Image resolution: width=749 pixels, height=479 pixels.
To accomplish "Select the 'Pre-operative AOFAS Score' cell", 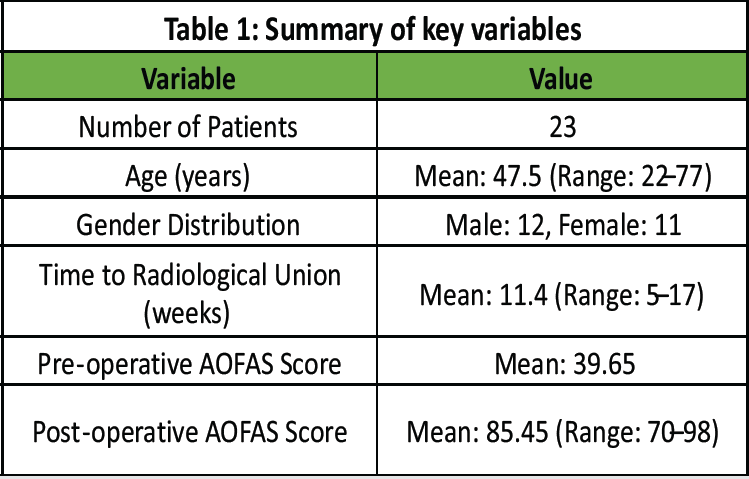I will [x=187, y=366].
